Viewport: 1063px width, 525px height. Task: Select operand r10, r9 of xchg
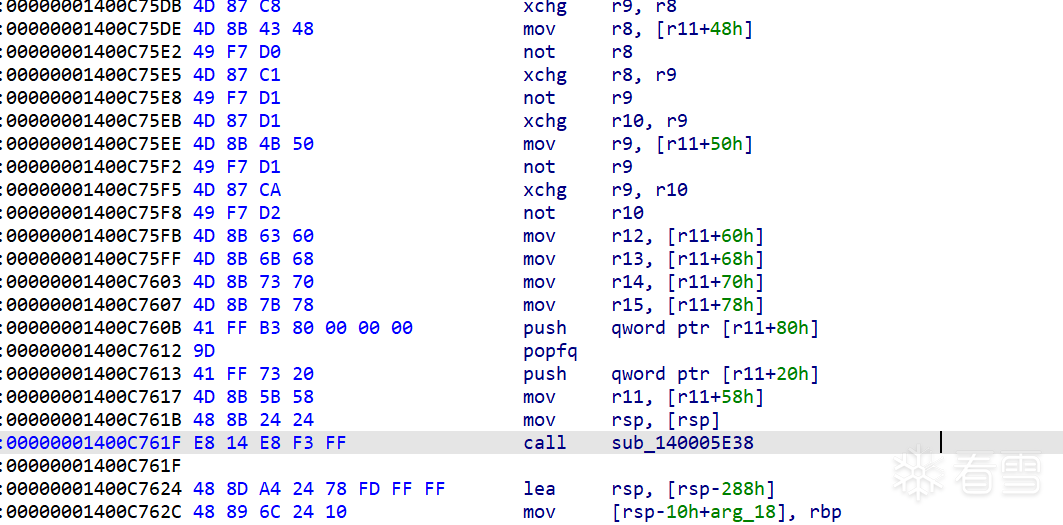649,121
